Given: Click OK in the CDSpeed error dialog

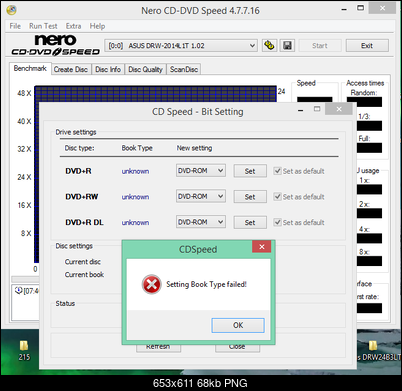Looking at the screenshot, I should click(x=238, y=325).
